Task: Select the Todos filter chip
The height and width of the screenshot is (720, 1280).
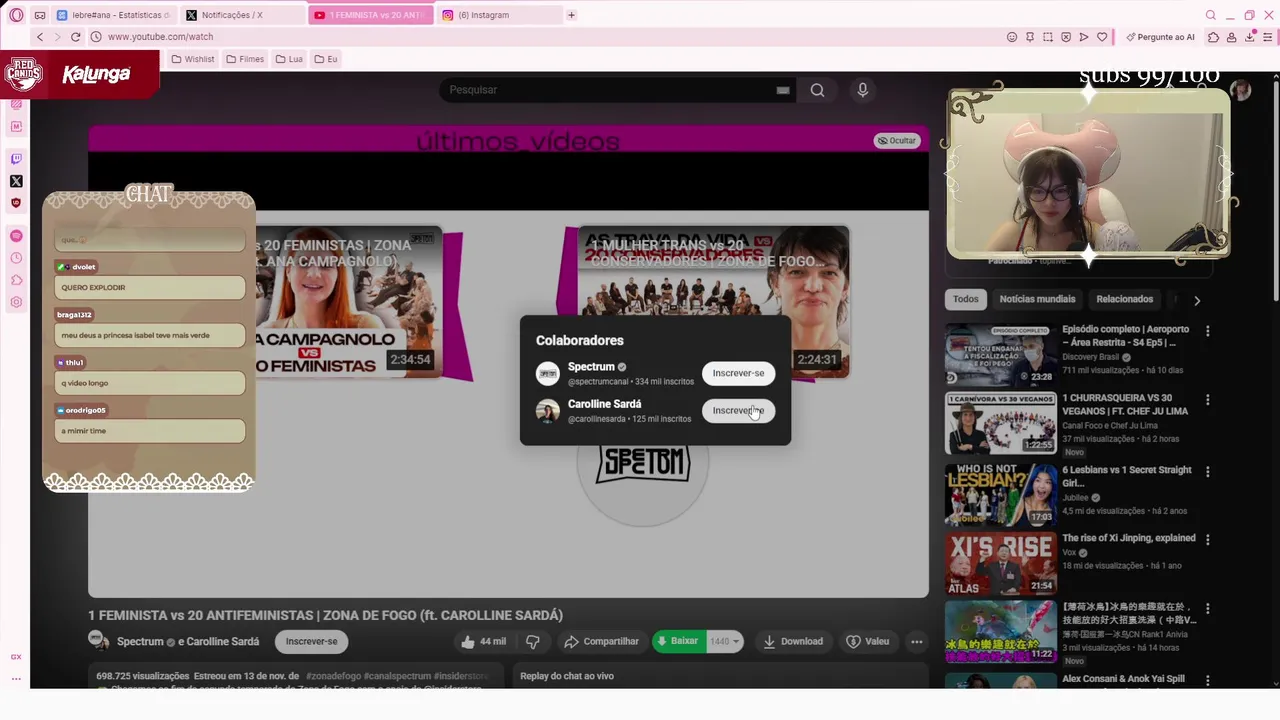Action: (x=966, y=299)
